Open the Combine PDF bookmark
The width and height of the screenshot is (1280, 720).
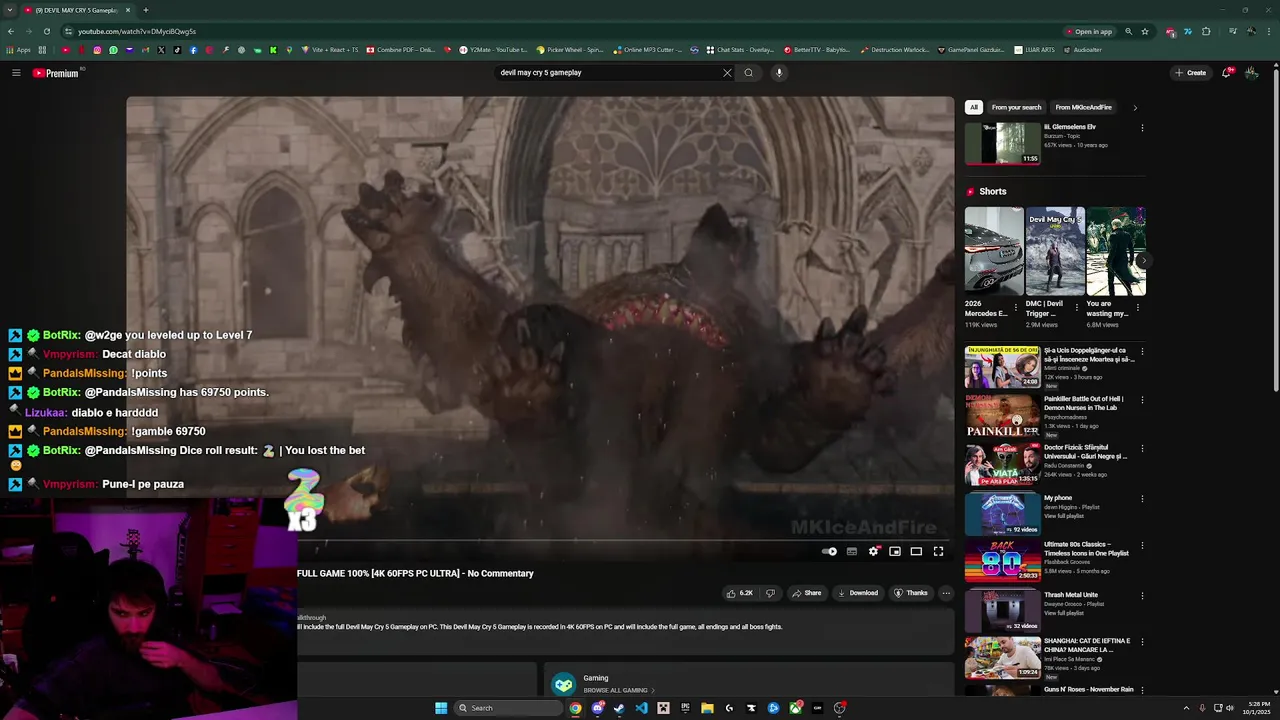pos(400,50)
